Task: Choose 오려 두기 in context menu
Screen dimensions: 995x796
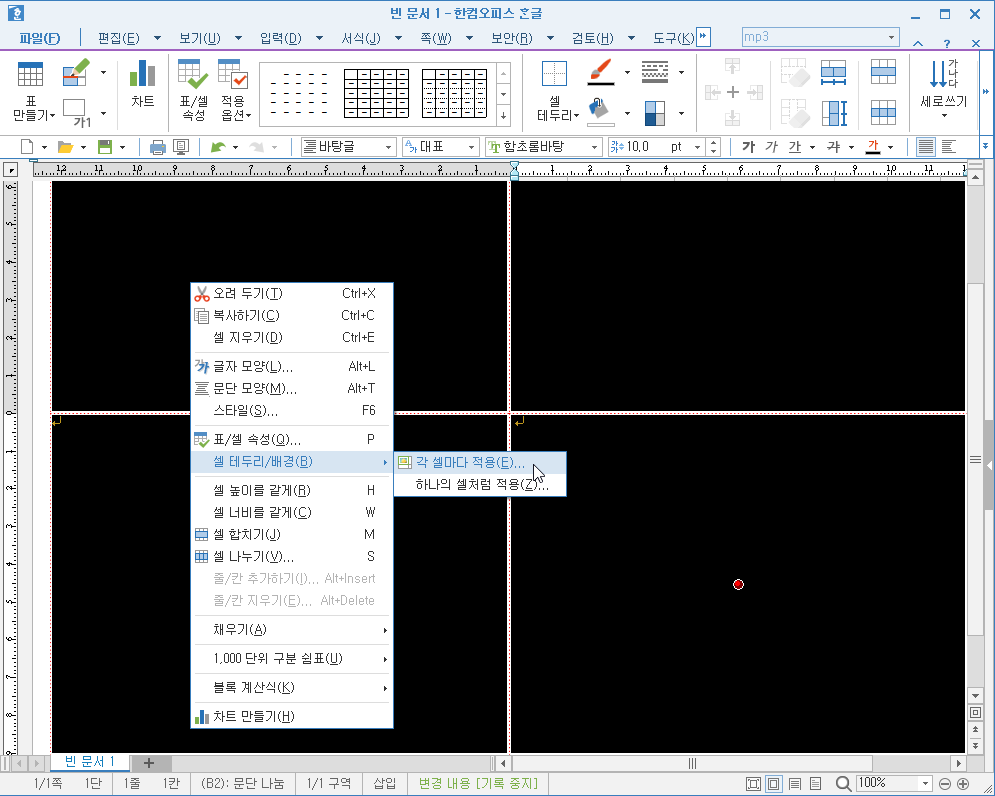Action: (x=292, y=293)
